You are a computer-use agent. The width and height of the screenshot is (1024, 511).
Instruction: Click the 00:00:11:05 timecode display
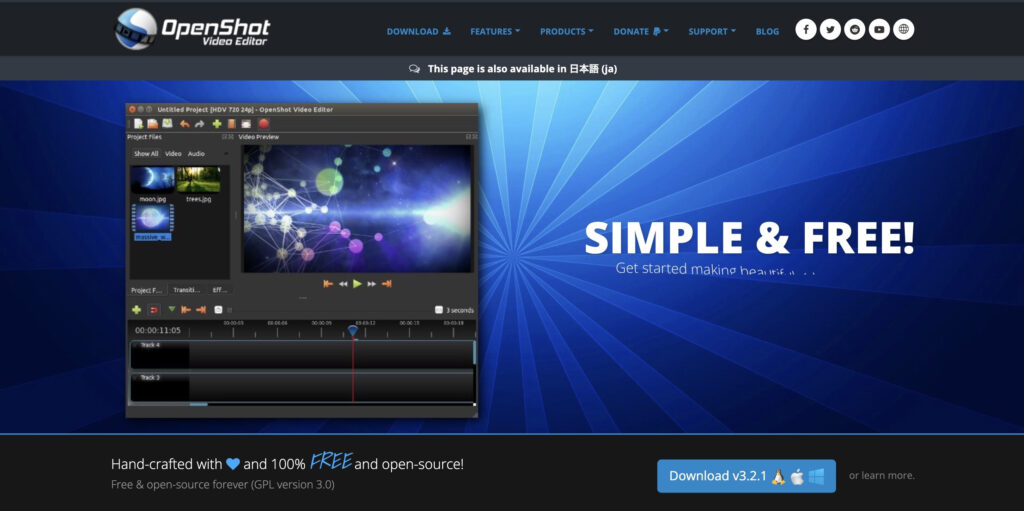click(158, 331)
